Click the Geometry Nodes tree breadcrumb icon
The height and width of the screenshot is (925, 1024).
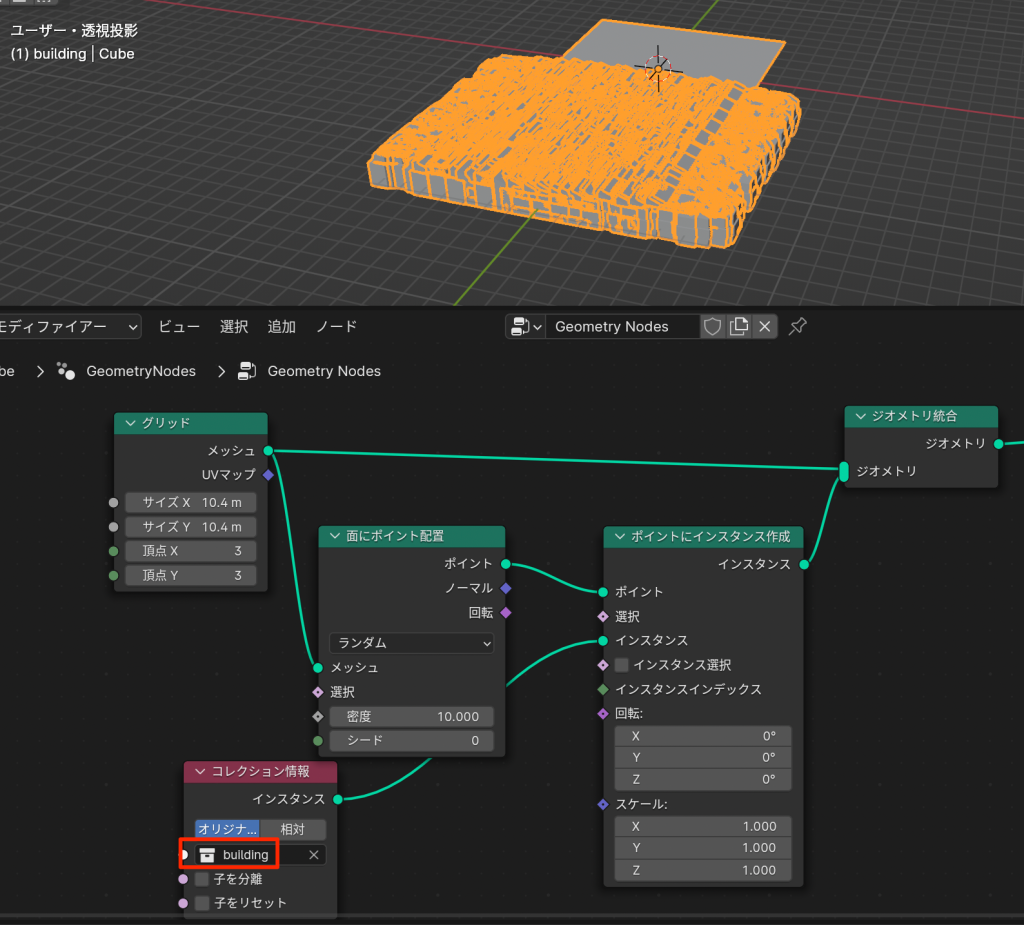[247, 371]
